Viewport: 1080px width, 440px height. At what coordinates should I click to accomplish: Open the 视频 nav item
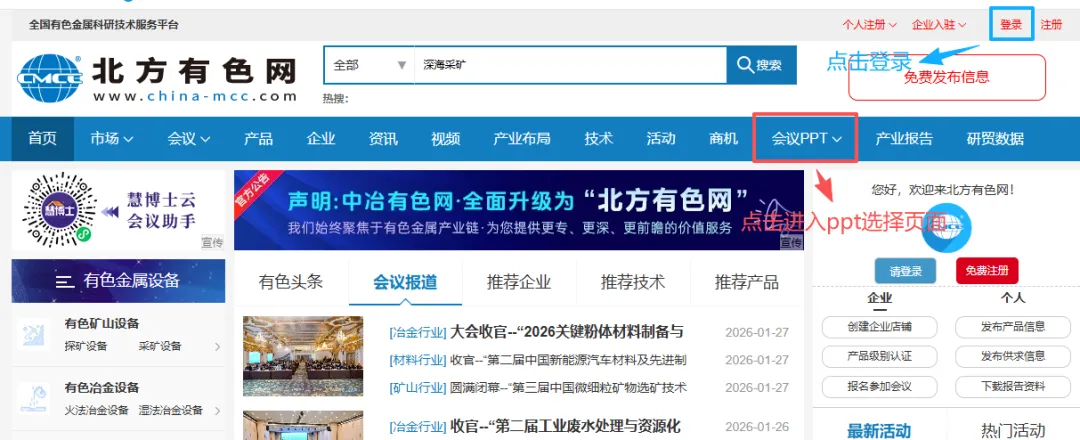click(446, 138)
